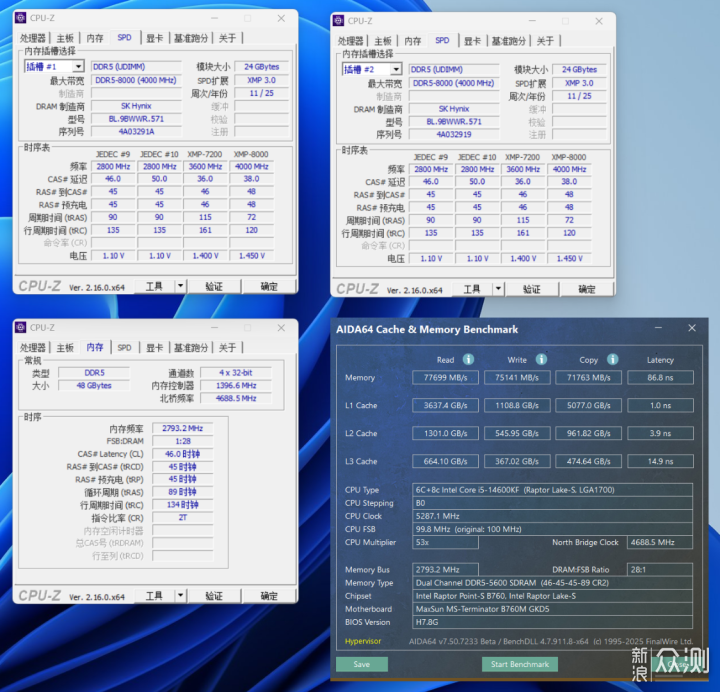The height and width of the screenshot is (692, 720).
Task: Click the Read info icon in AIDA64
Action: coord(468,359)
